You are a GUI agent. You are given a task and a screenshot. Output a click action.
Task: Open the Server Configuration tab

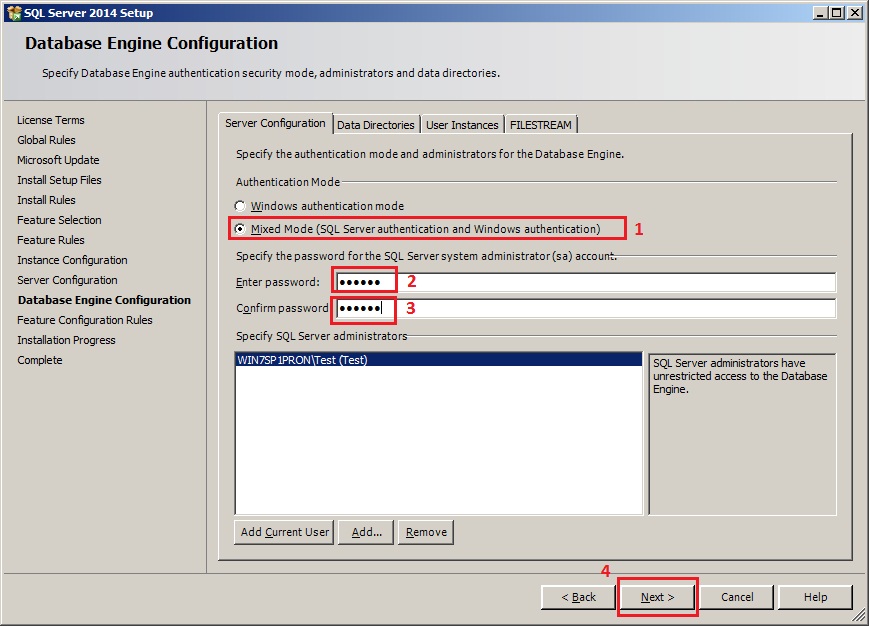275,124
